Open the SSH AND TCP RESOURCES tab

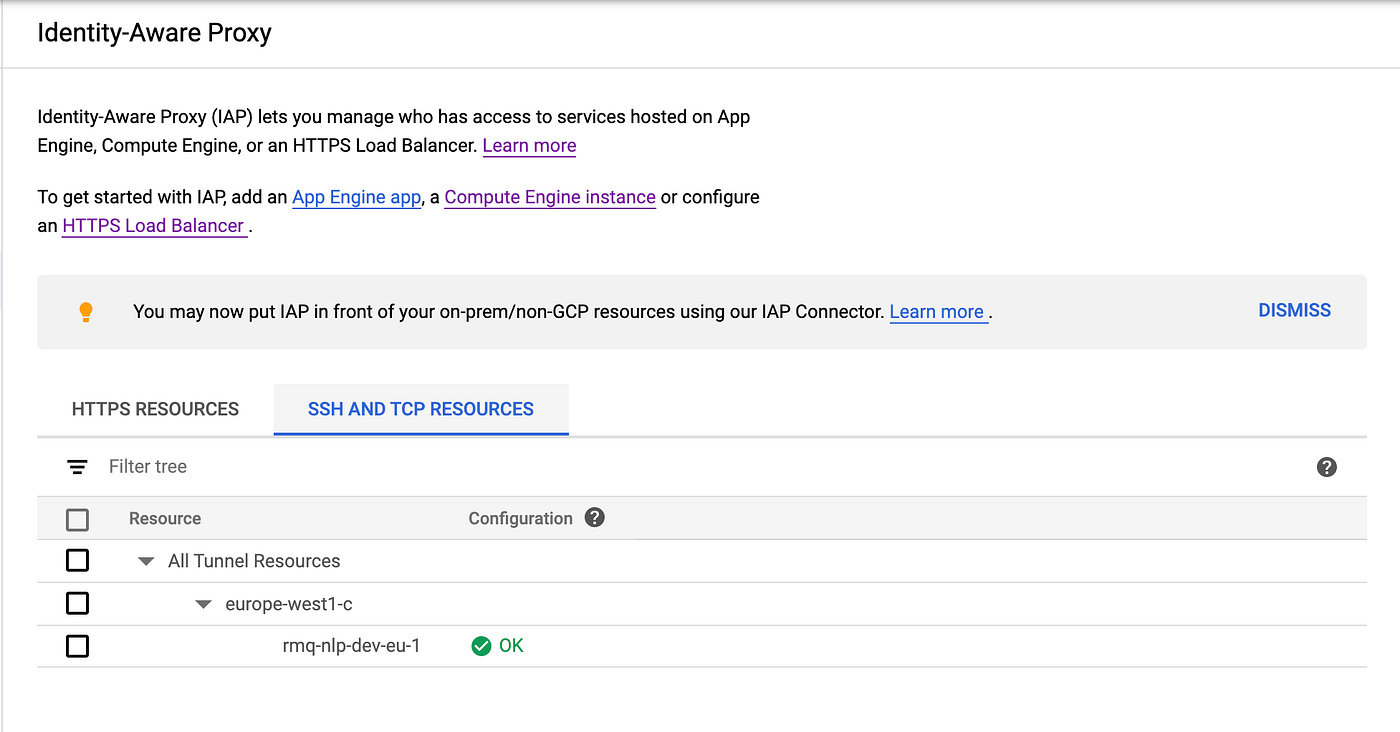click(421, 409)
